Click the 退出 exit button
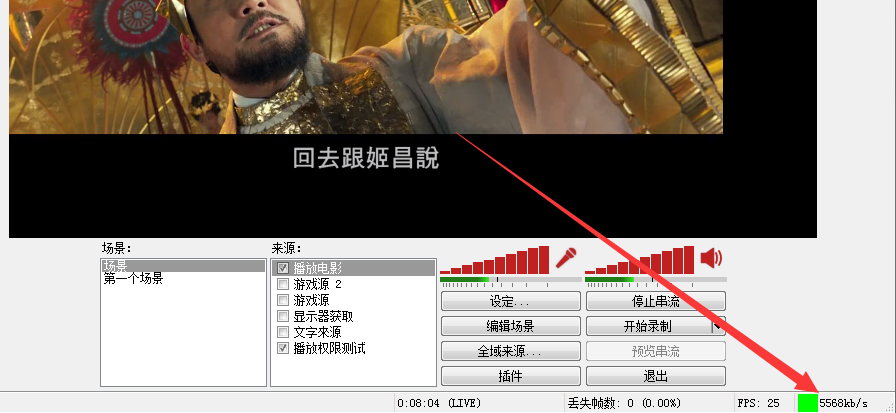This screenshot has height=413, width=896. pos(656,376)
